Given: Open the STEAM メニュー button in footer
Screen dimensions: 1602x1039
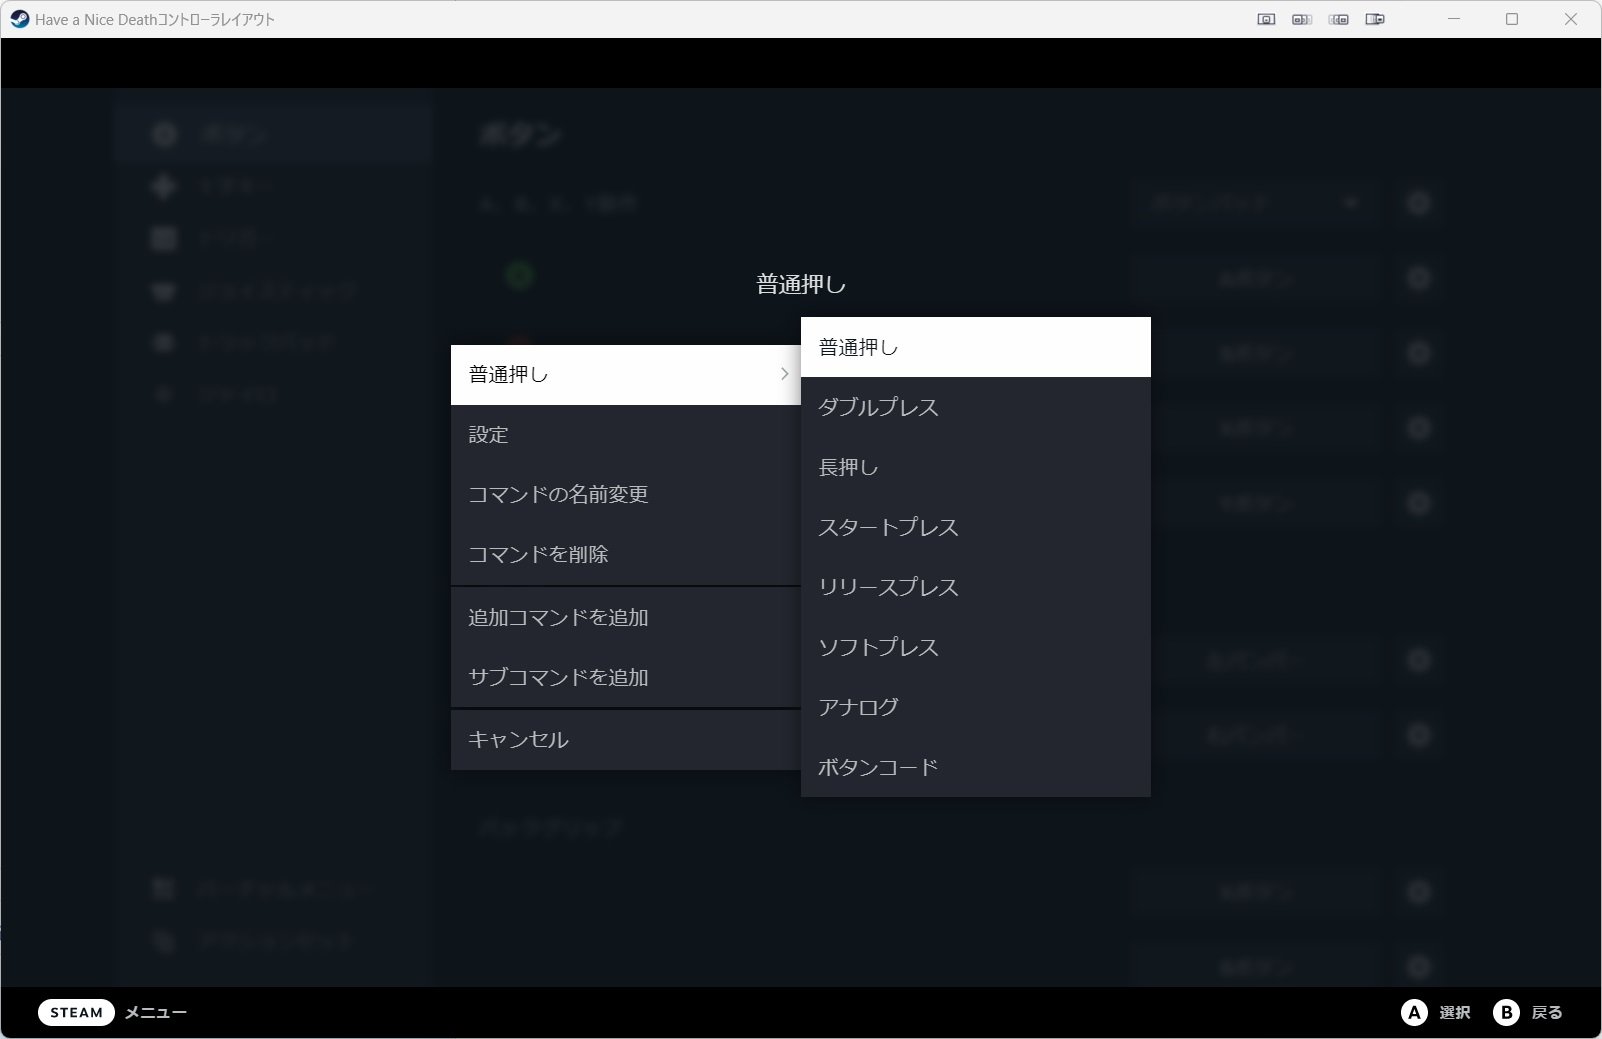Looking at the screenshot, I should click(x=113, y=1013).
